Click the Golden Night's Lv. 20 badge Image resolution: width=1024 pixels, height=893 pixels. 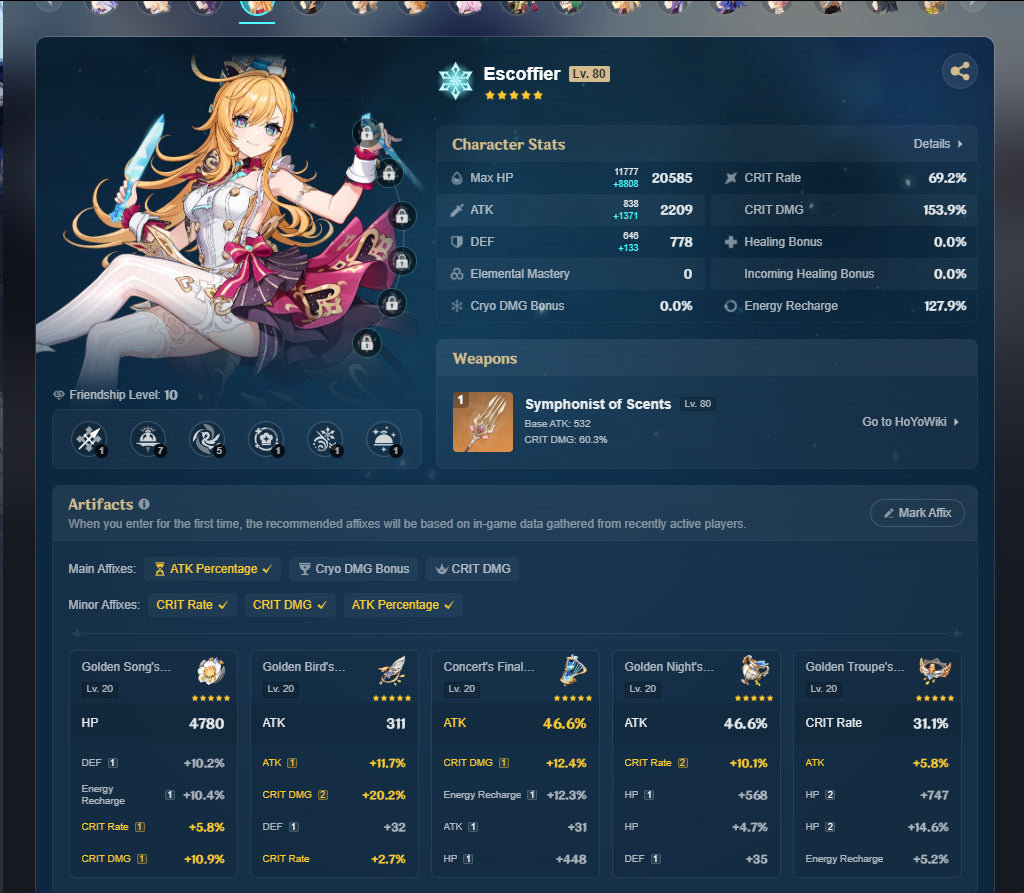click(643, 689)
